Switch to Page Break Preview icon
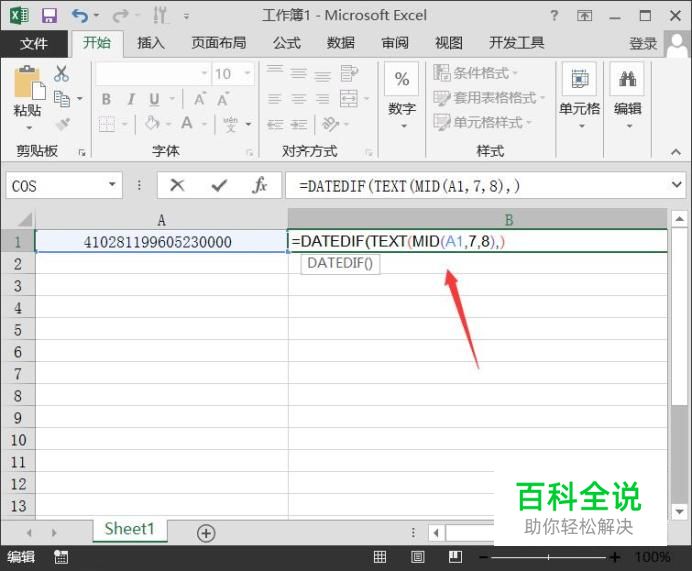The image size is (692, 571). coord(455,557)
